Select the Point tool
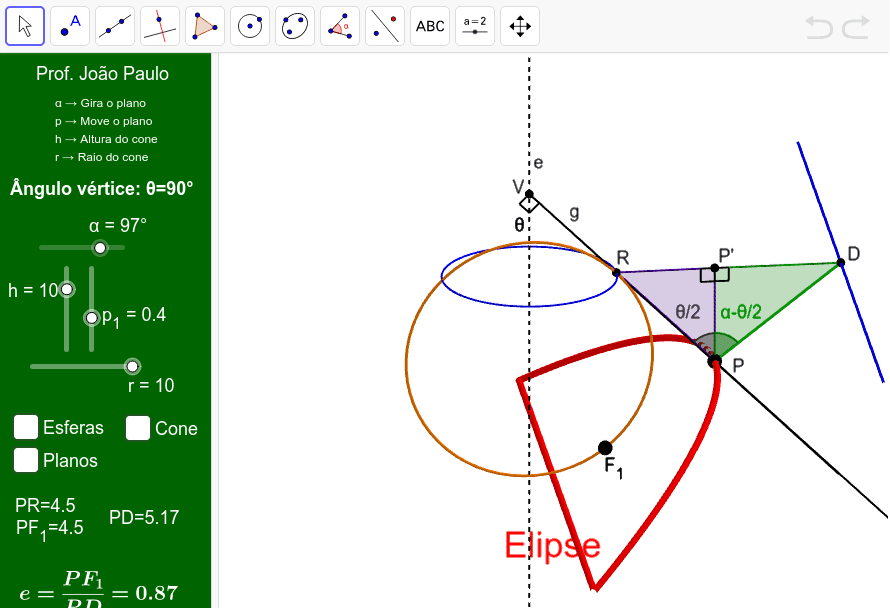This screenshot has width=890, height=610. pyautogui.click(x=70, y=26)
